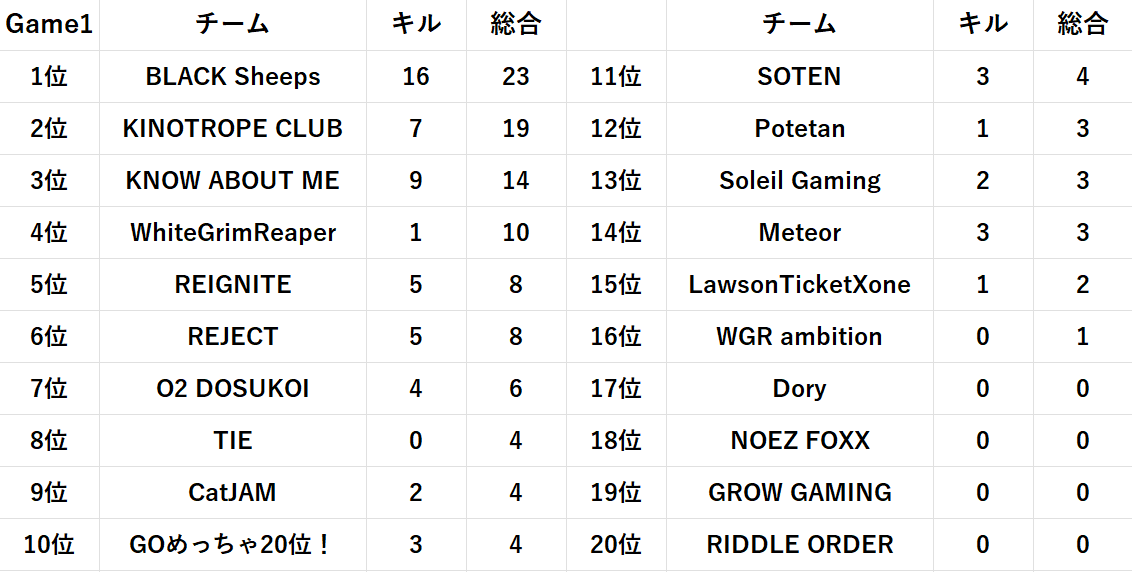Select the BLACK Sheeps team cell
The width and height of the screenshot is (1132, 572).
233,77
